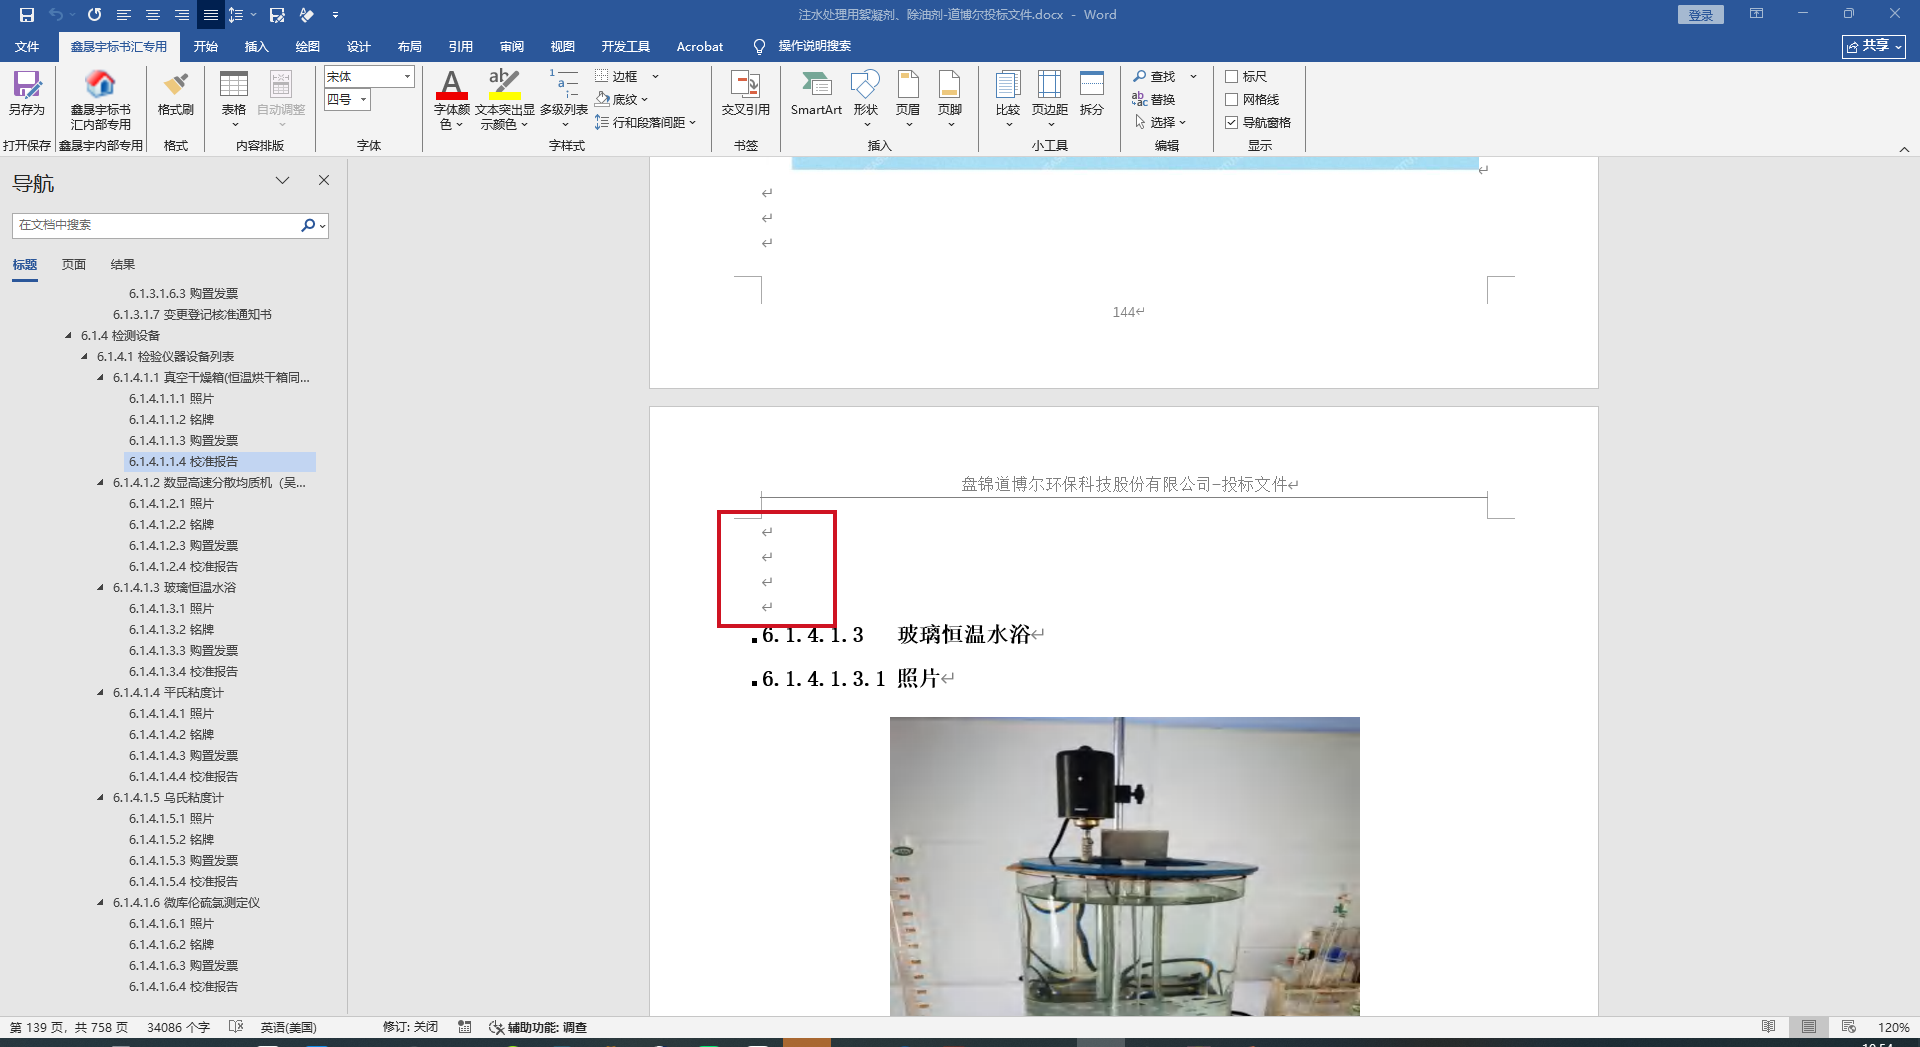Switch to the 插入 Insert tab
Image resolution: width=1920 pixels, height=1047 pixels.
(x=257, y=46)
